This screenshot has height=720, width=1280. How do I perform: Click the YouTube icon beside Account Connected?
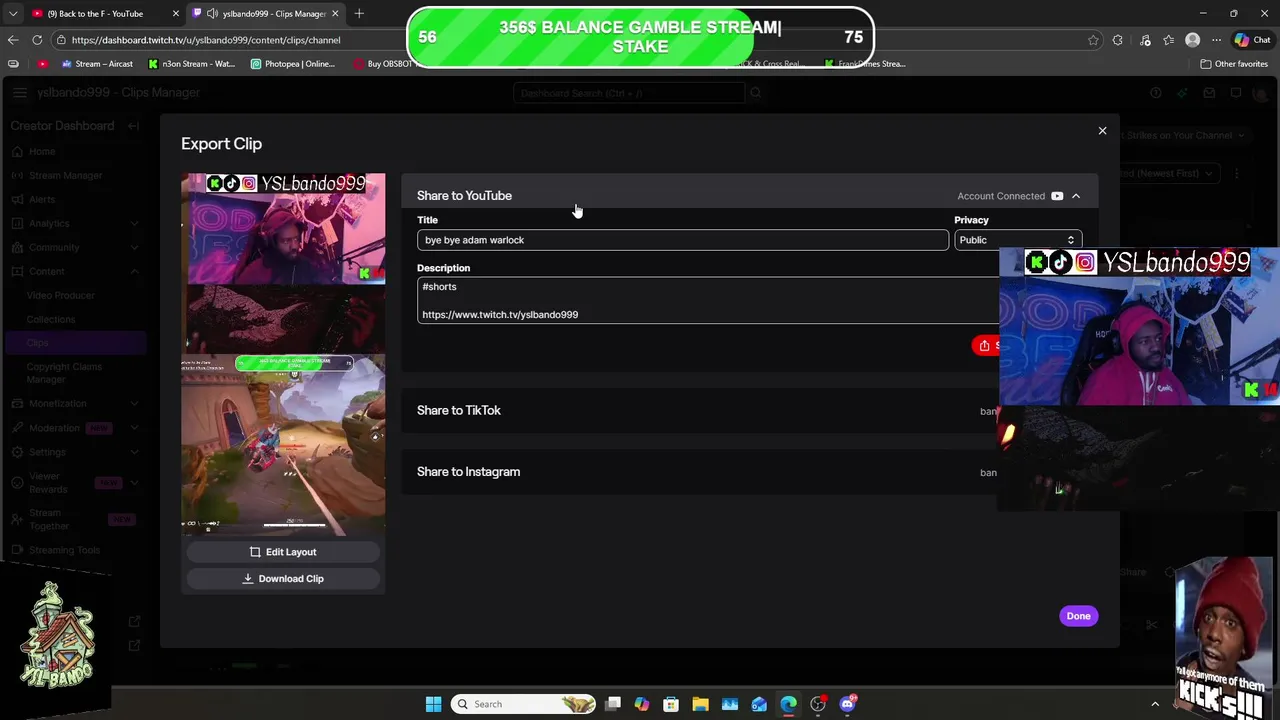pyautogui.click(x=1057, y=196)
